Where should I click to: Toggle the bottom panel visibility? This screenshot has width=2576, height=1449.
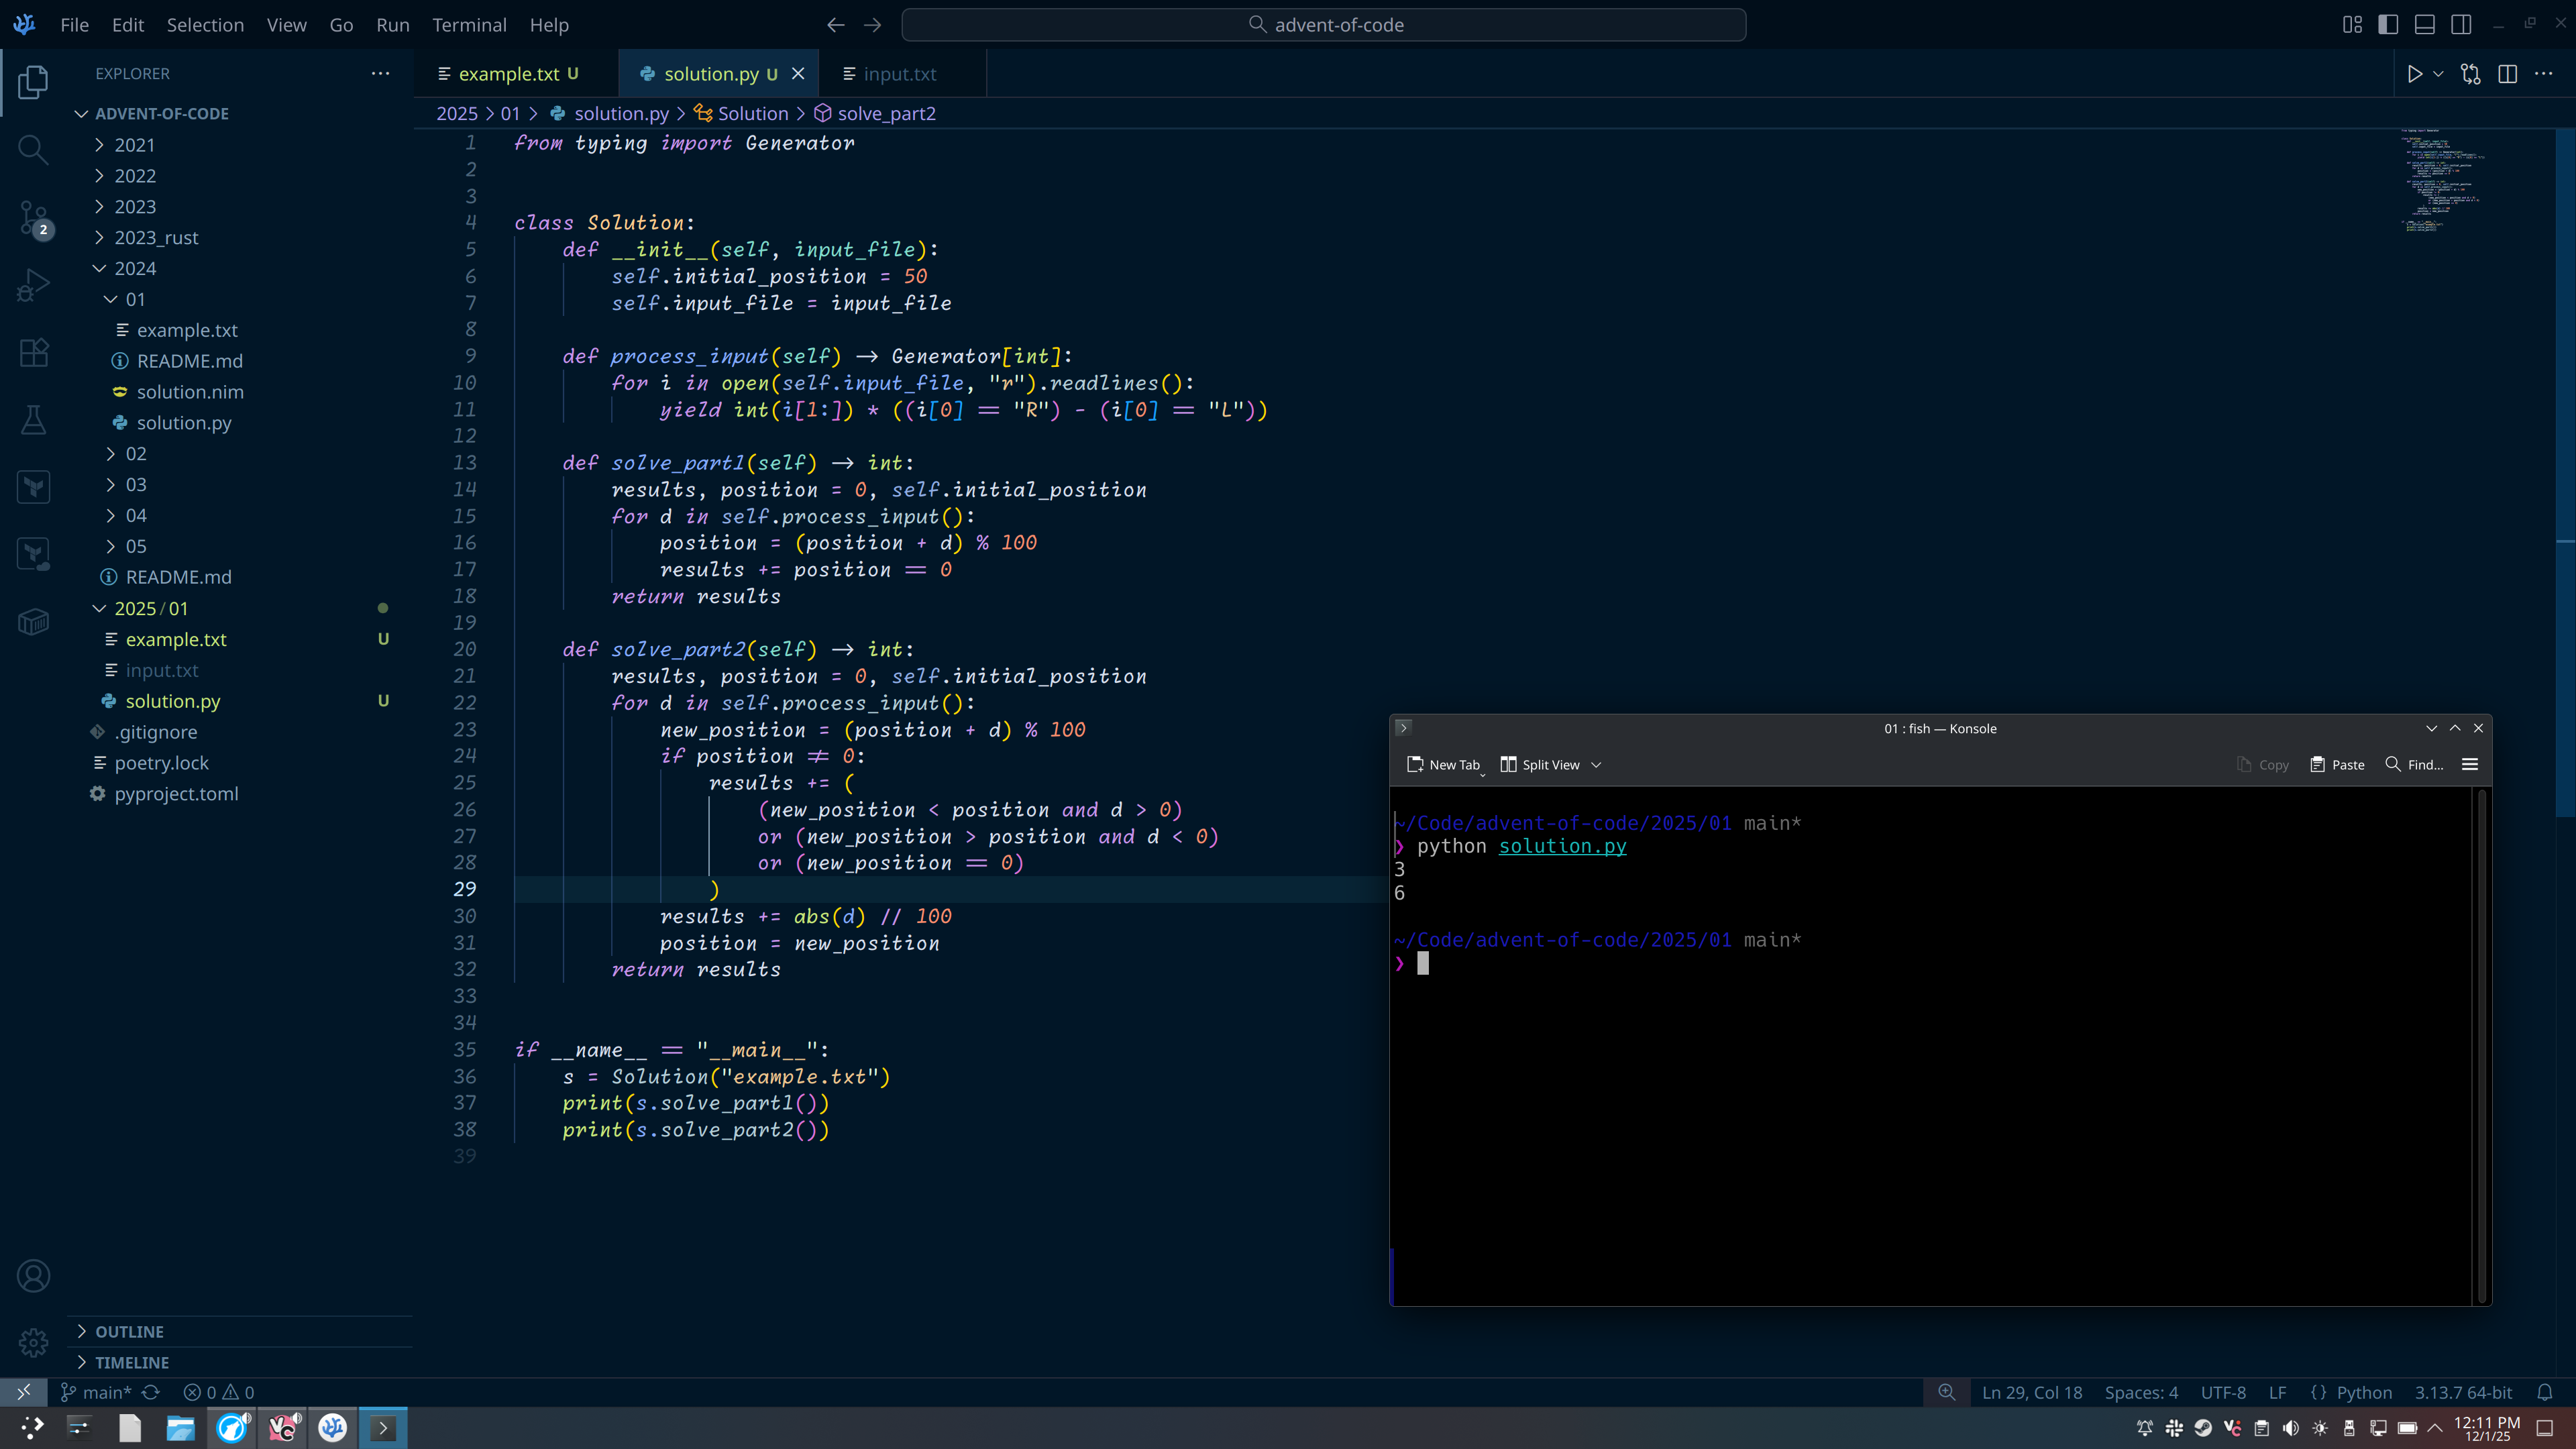[x=2424, y=25]
